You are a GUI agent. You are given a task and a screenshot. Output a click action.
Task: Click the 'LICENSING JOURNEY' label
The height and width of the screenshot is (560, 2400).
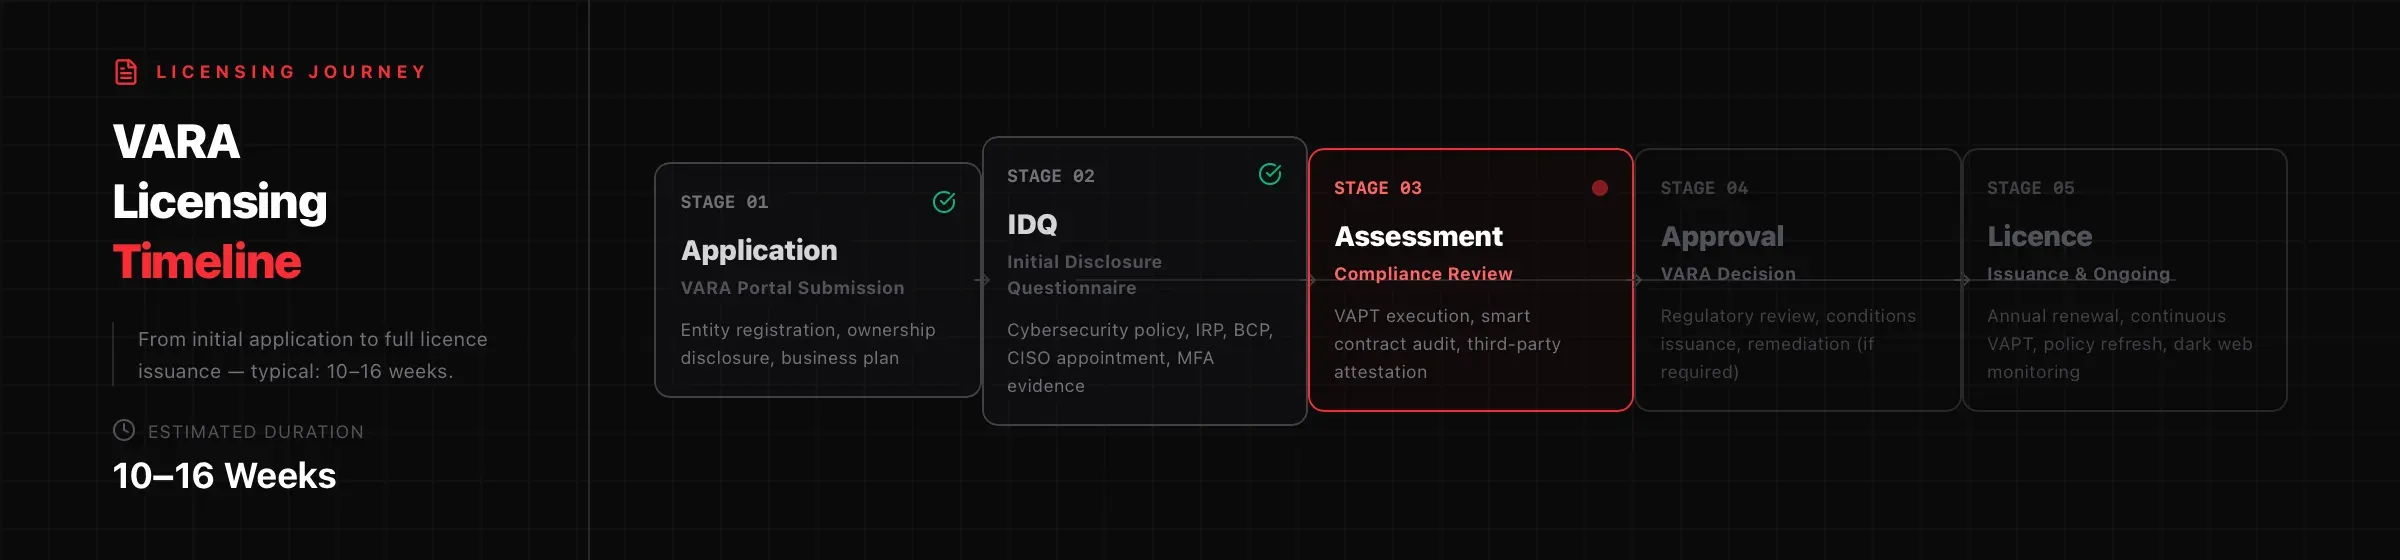pos(291,72)
